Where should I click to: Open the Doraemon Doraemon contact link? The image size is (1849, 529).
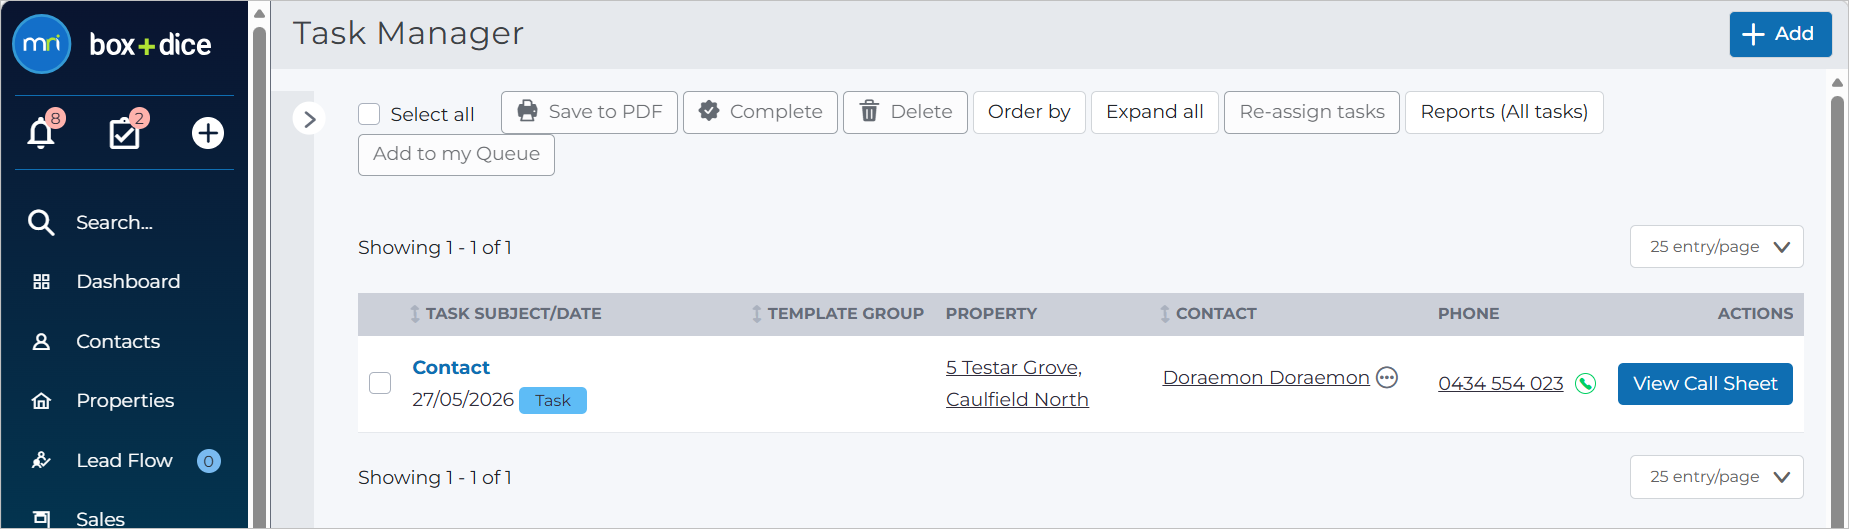[1266, 378]
